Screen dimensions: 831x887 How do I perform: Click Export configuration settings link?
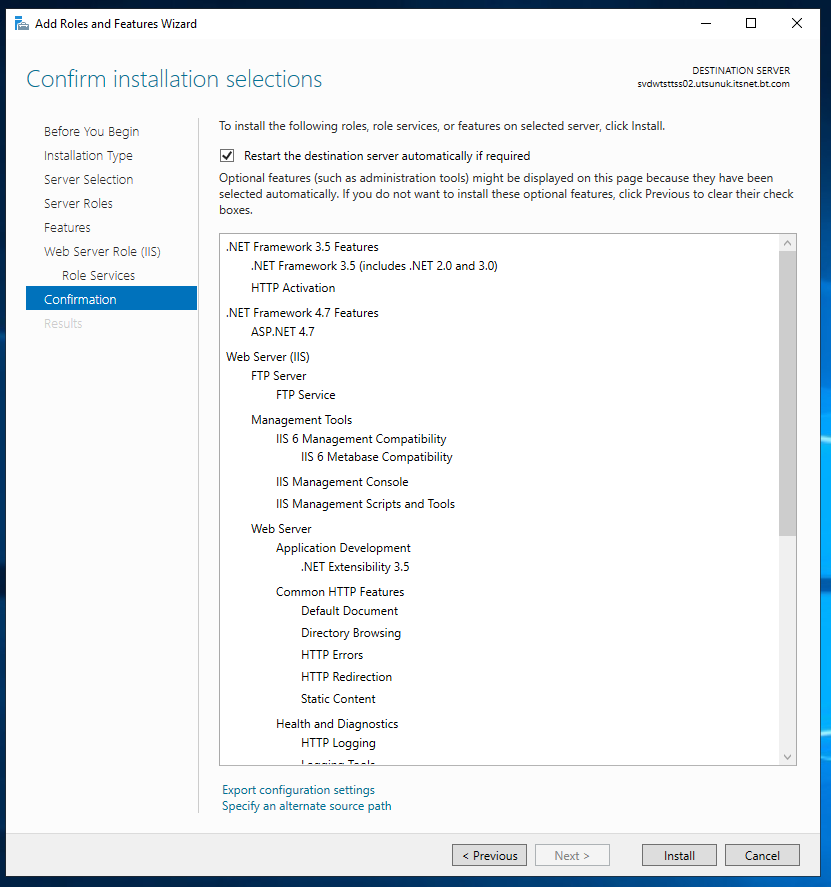click(298, 790)
